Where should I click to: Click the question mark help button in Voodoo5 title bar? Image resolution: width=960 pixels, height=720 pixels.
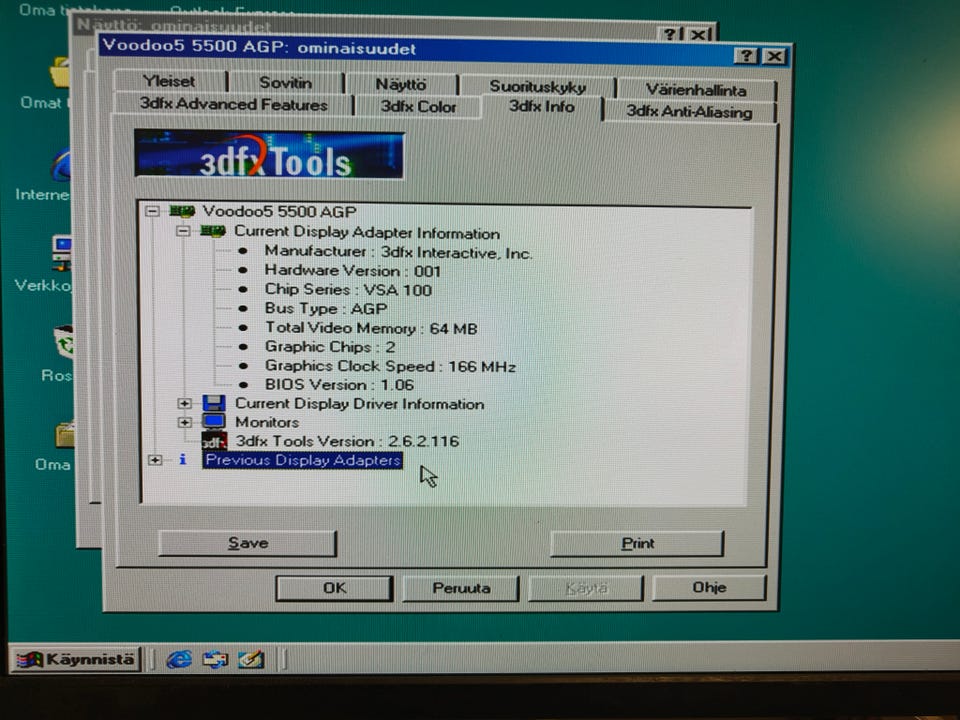(x=746, y=56)
